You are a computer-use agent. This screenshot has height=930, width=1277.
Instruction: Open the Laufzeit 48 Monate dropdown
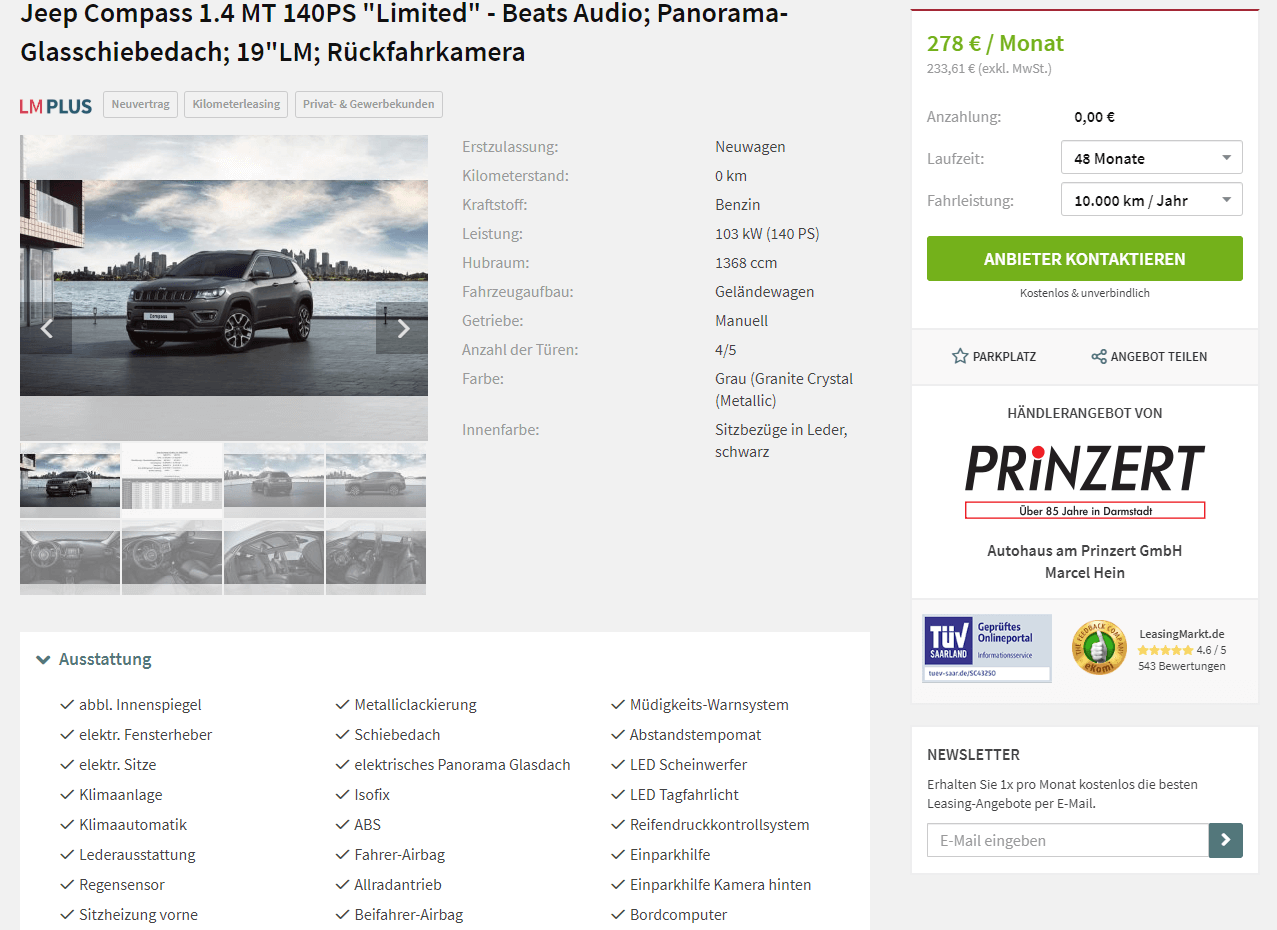pos(1152,158)
